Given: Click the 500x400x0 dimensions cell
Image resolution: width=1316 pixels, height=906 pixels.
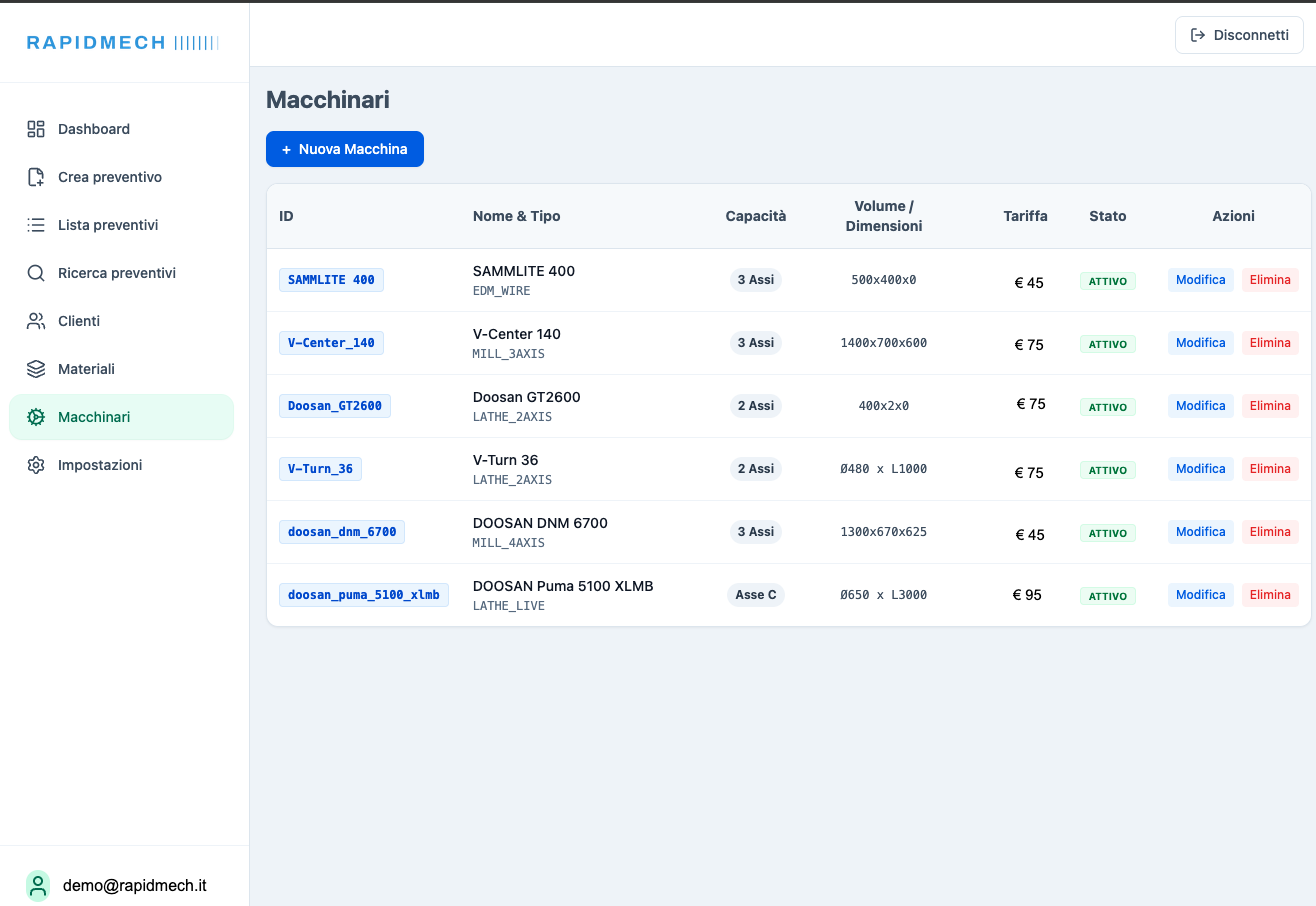Looking at the screenshot, I should [884, 280].
